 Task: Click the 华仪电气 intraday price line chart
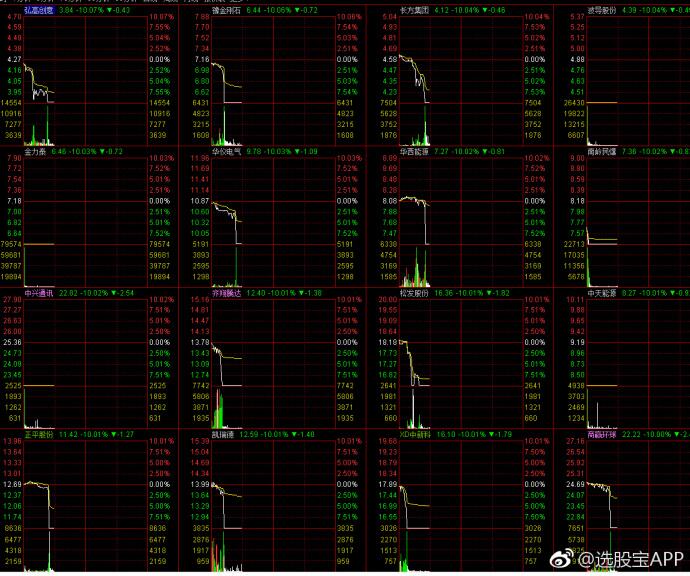point(227,215)
